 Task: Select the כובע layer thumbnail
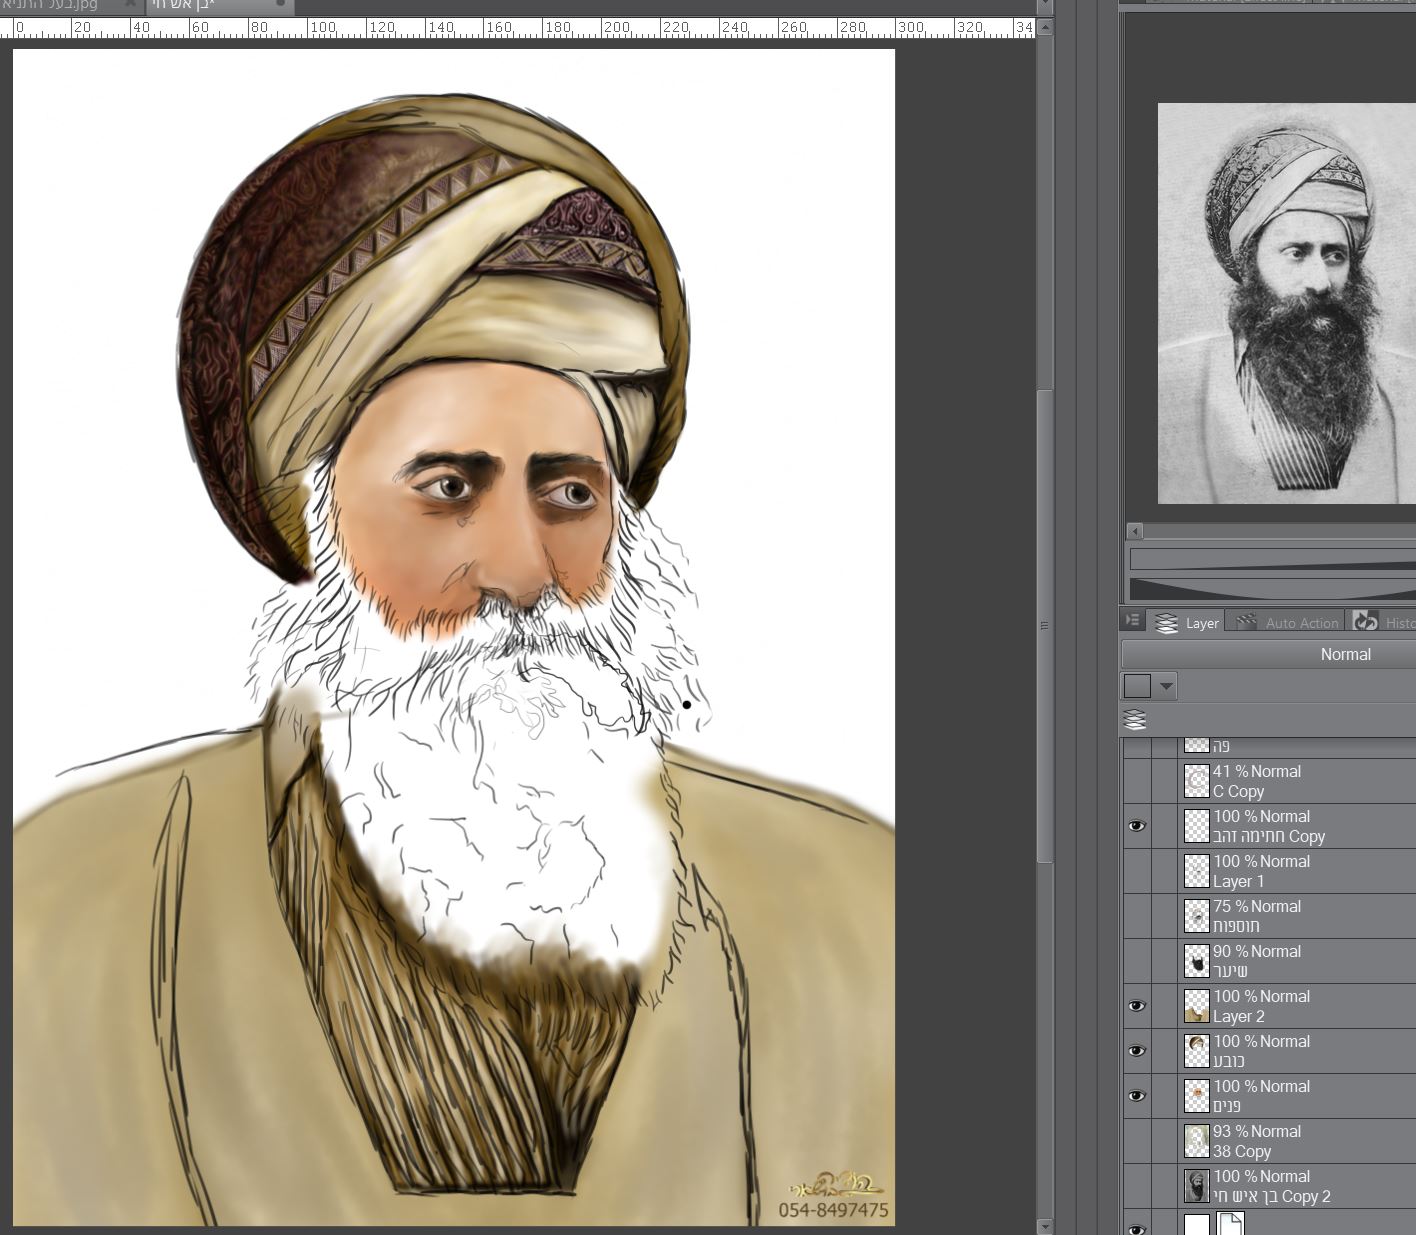1197,1051
